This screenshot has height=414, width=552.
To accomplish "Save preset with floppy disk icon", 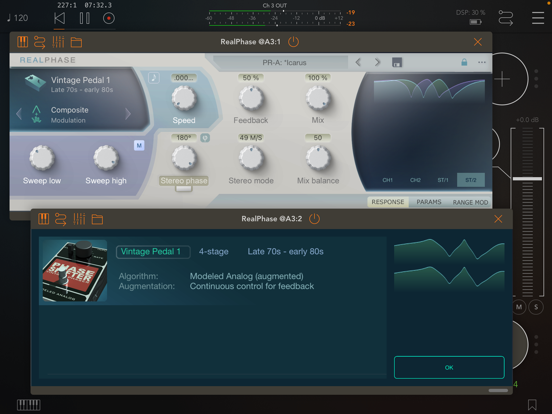I will click(x=397, y=63).
